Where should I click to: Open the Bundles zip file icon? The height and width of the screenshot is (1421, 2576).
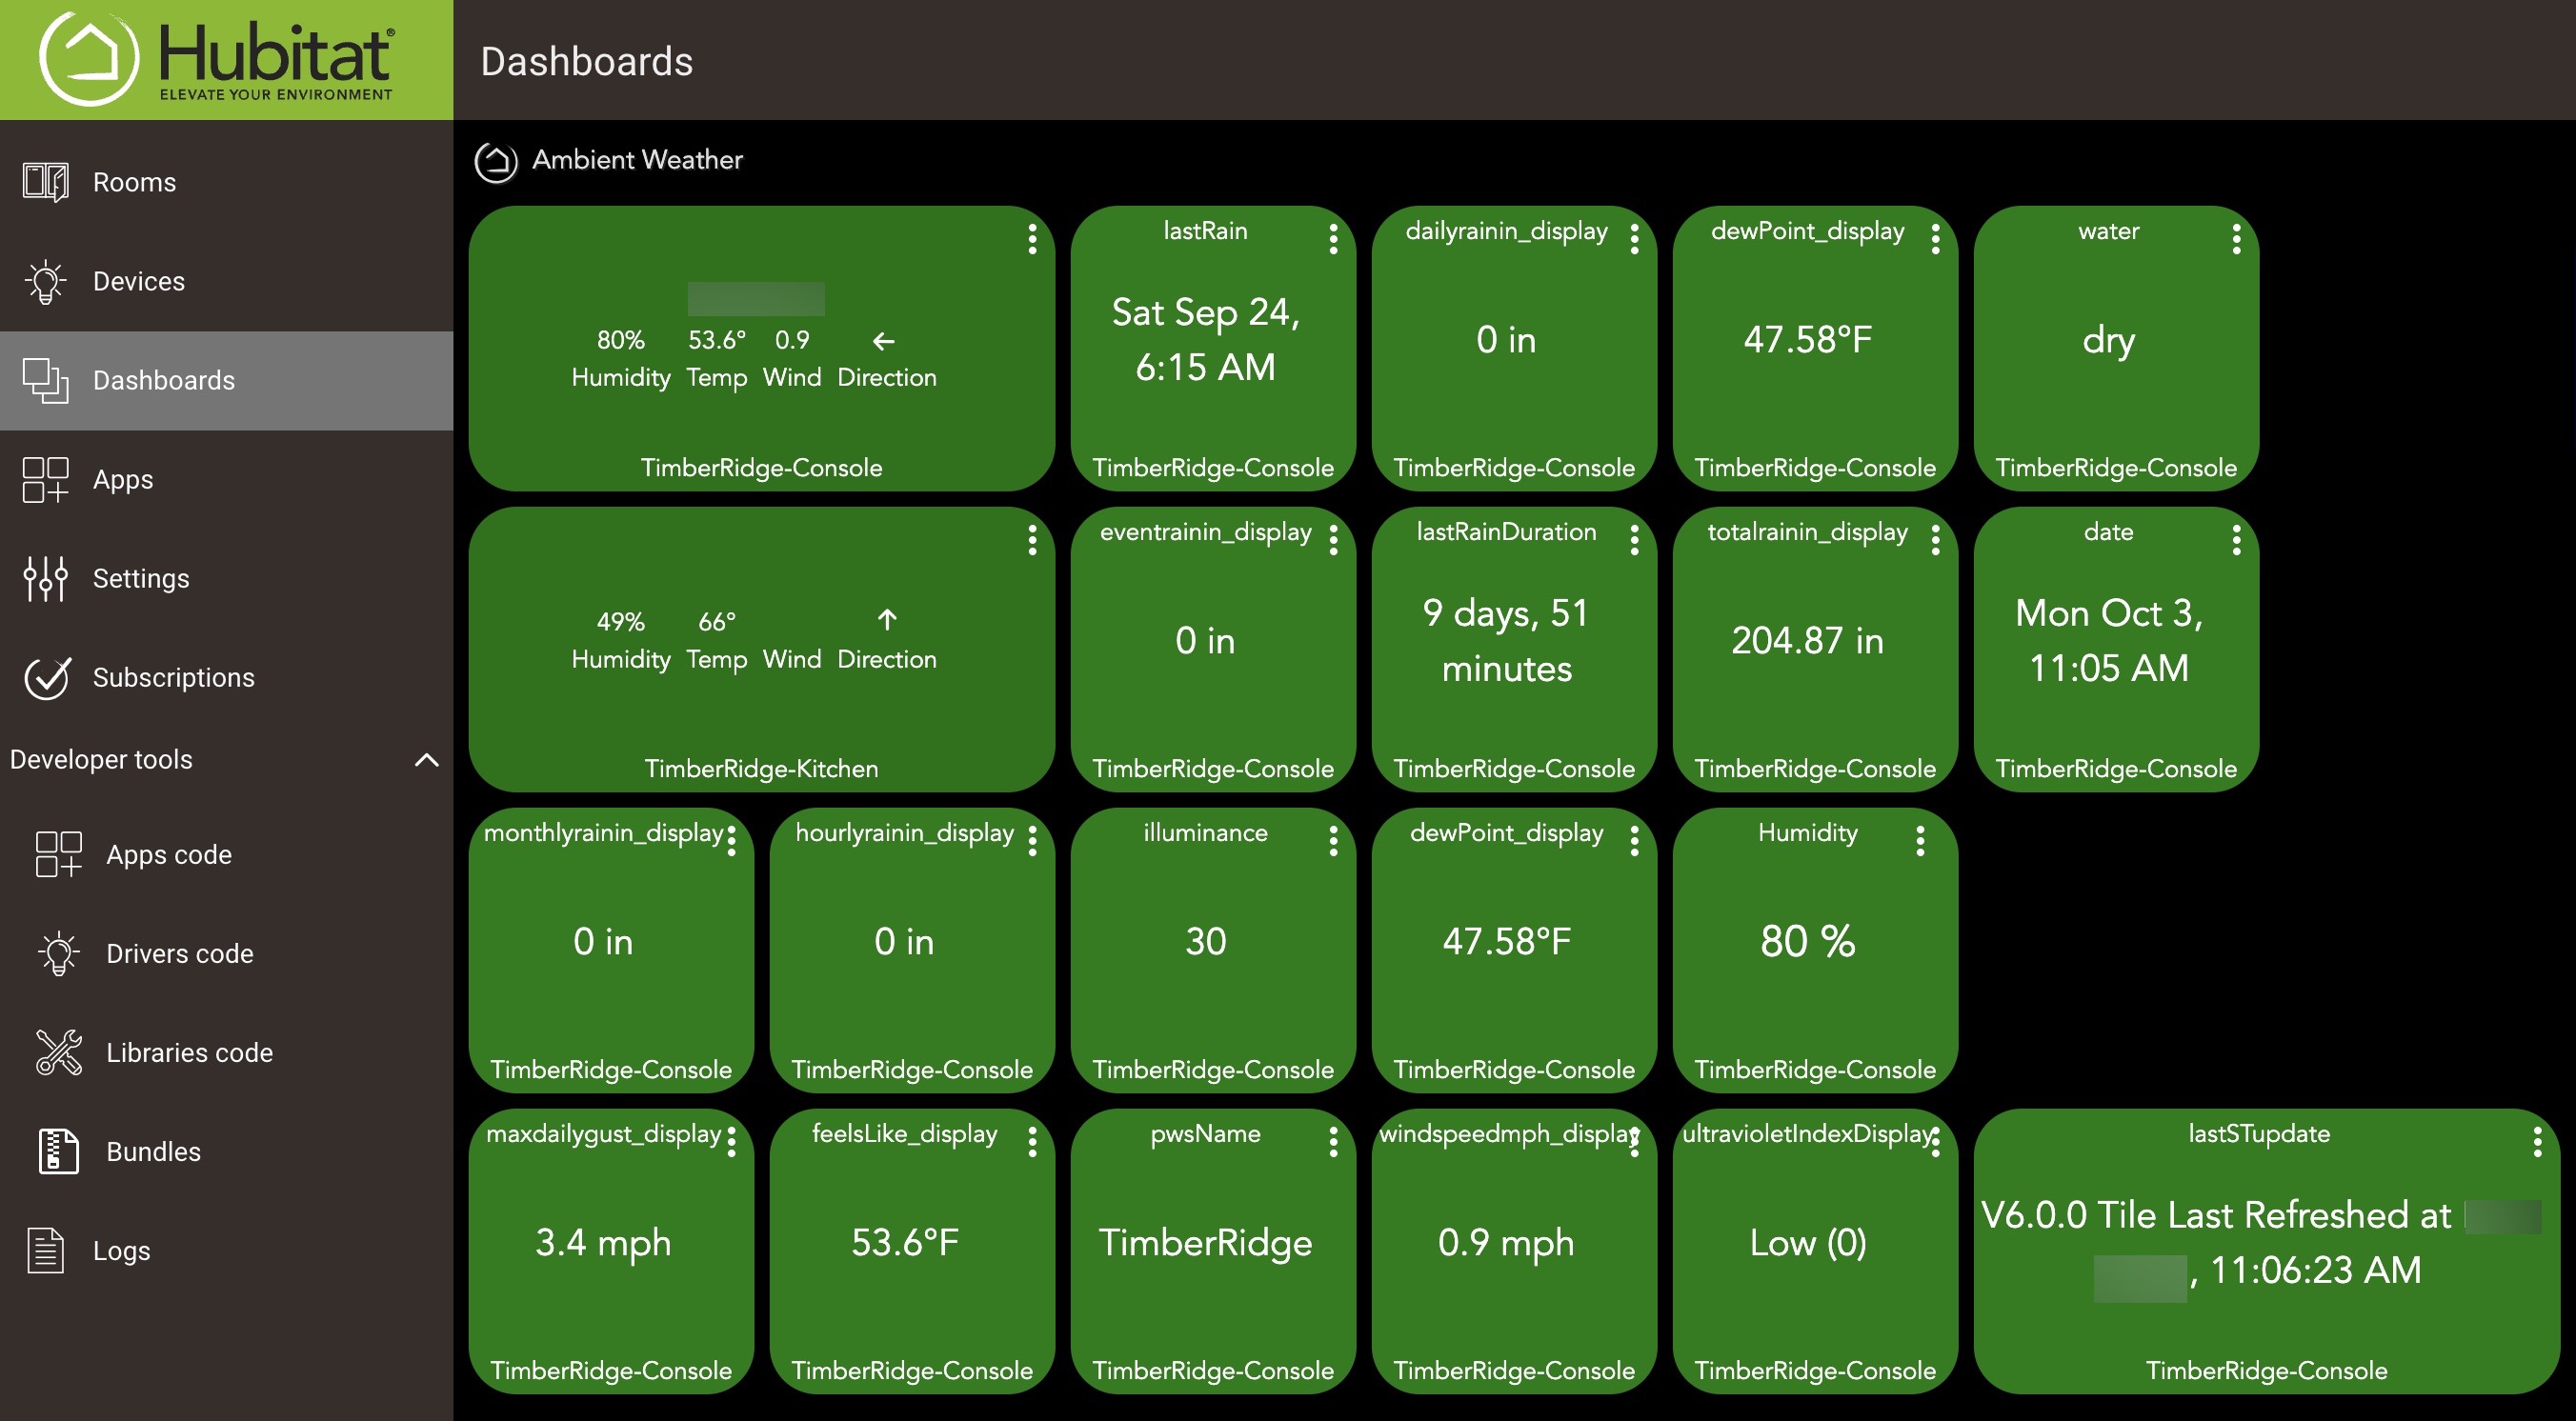point(59,1151)
